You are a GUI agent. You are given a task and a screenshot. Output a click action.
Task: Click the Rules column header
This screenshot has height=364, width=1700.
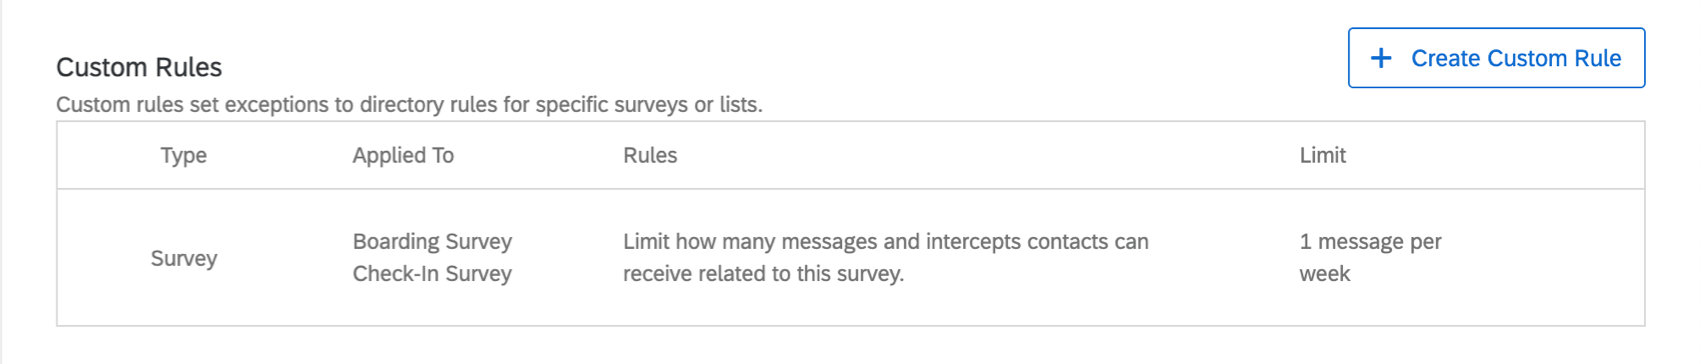tap(650, 155)
